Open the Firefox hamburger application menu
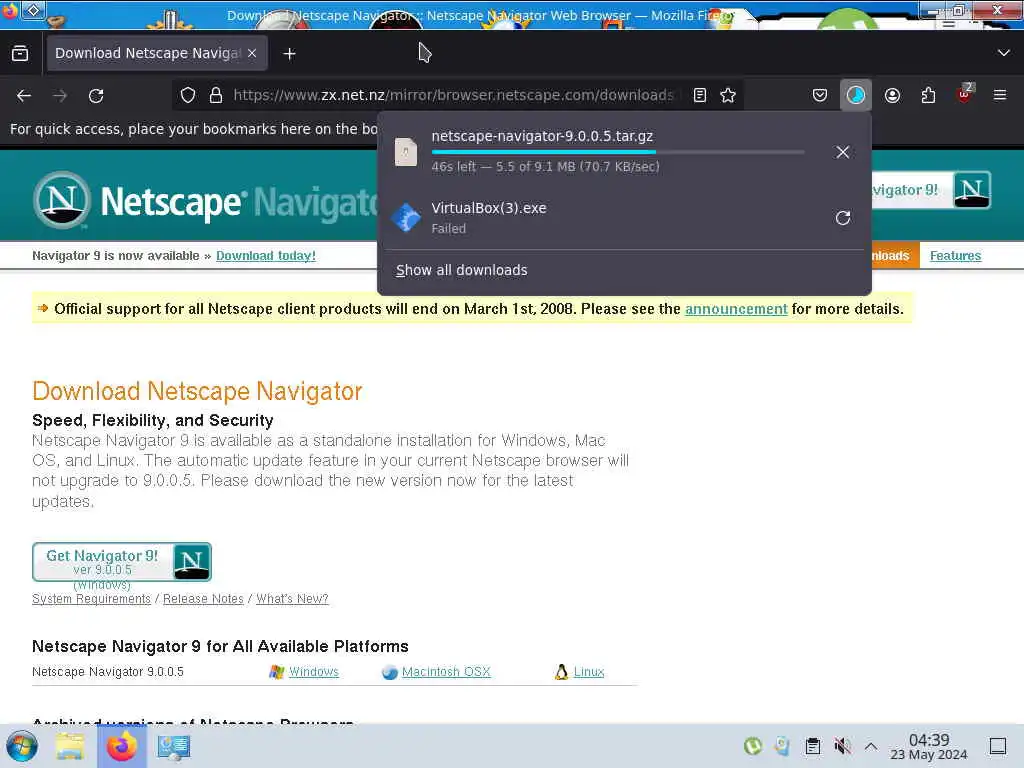 click(x=1000, y=95)
